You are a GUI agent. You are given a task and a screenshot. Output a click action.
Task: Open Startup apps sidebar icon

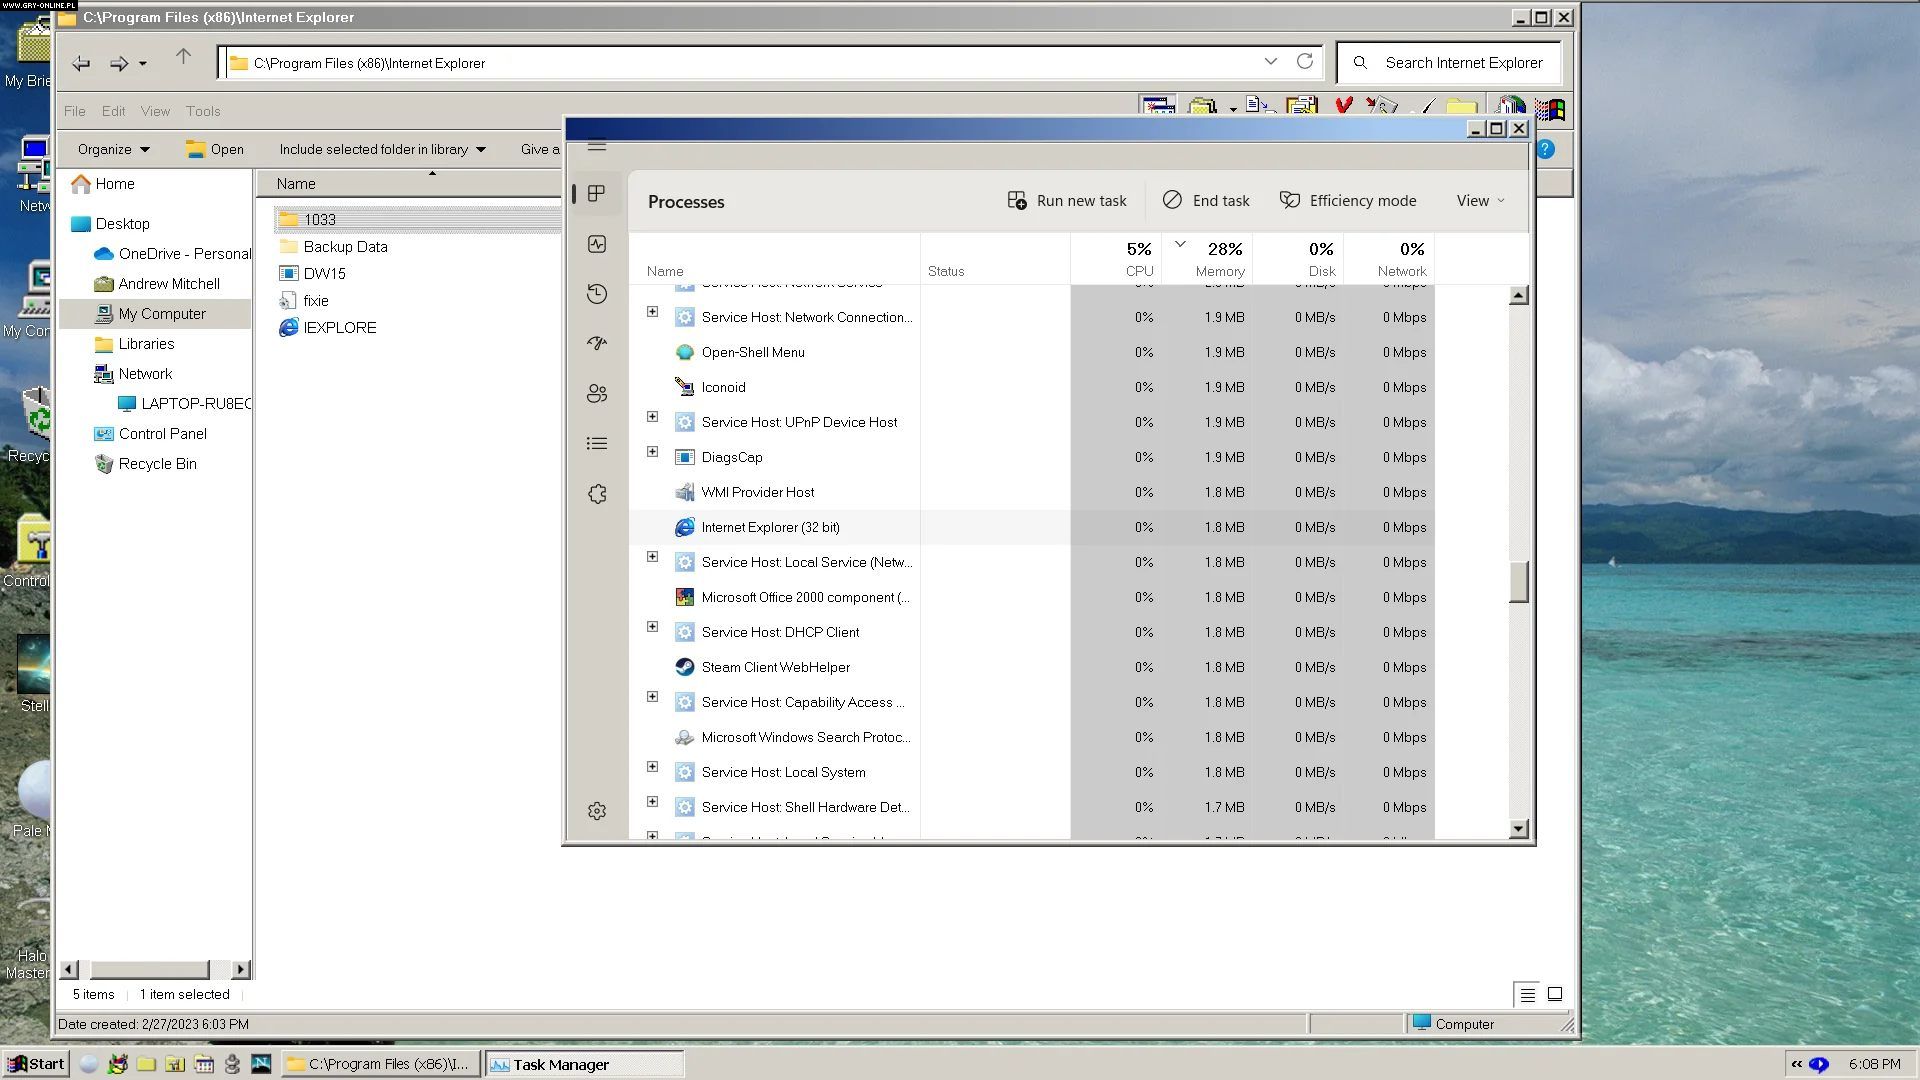click(597, 343)
